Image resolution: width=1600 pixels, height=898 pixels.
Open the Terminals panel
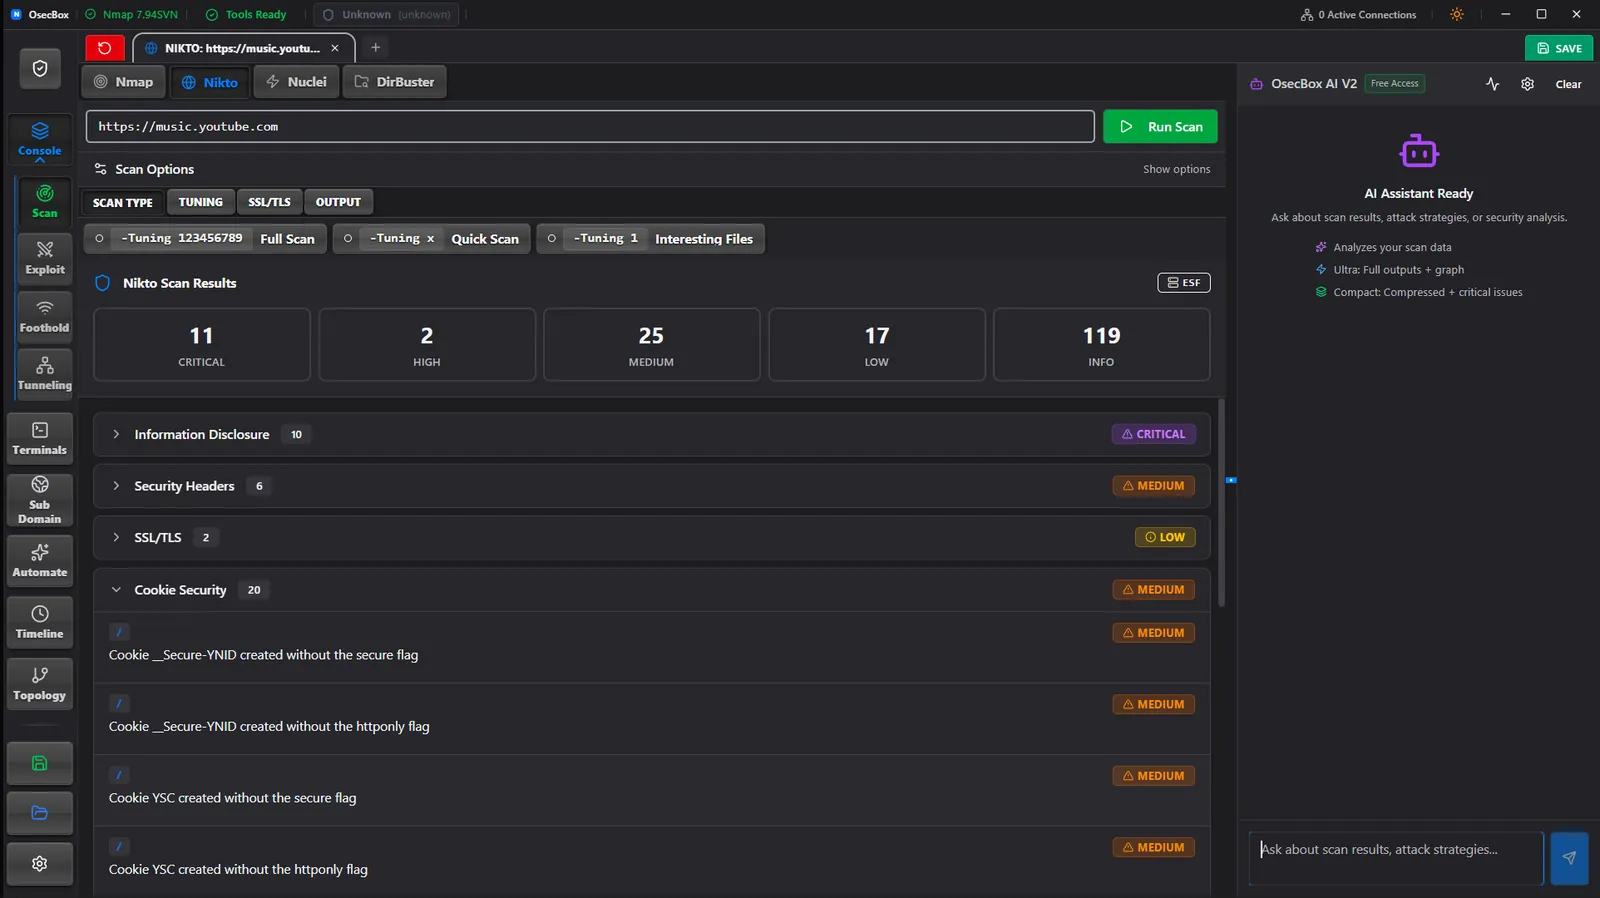(40, 439)
